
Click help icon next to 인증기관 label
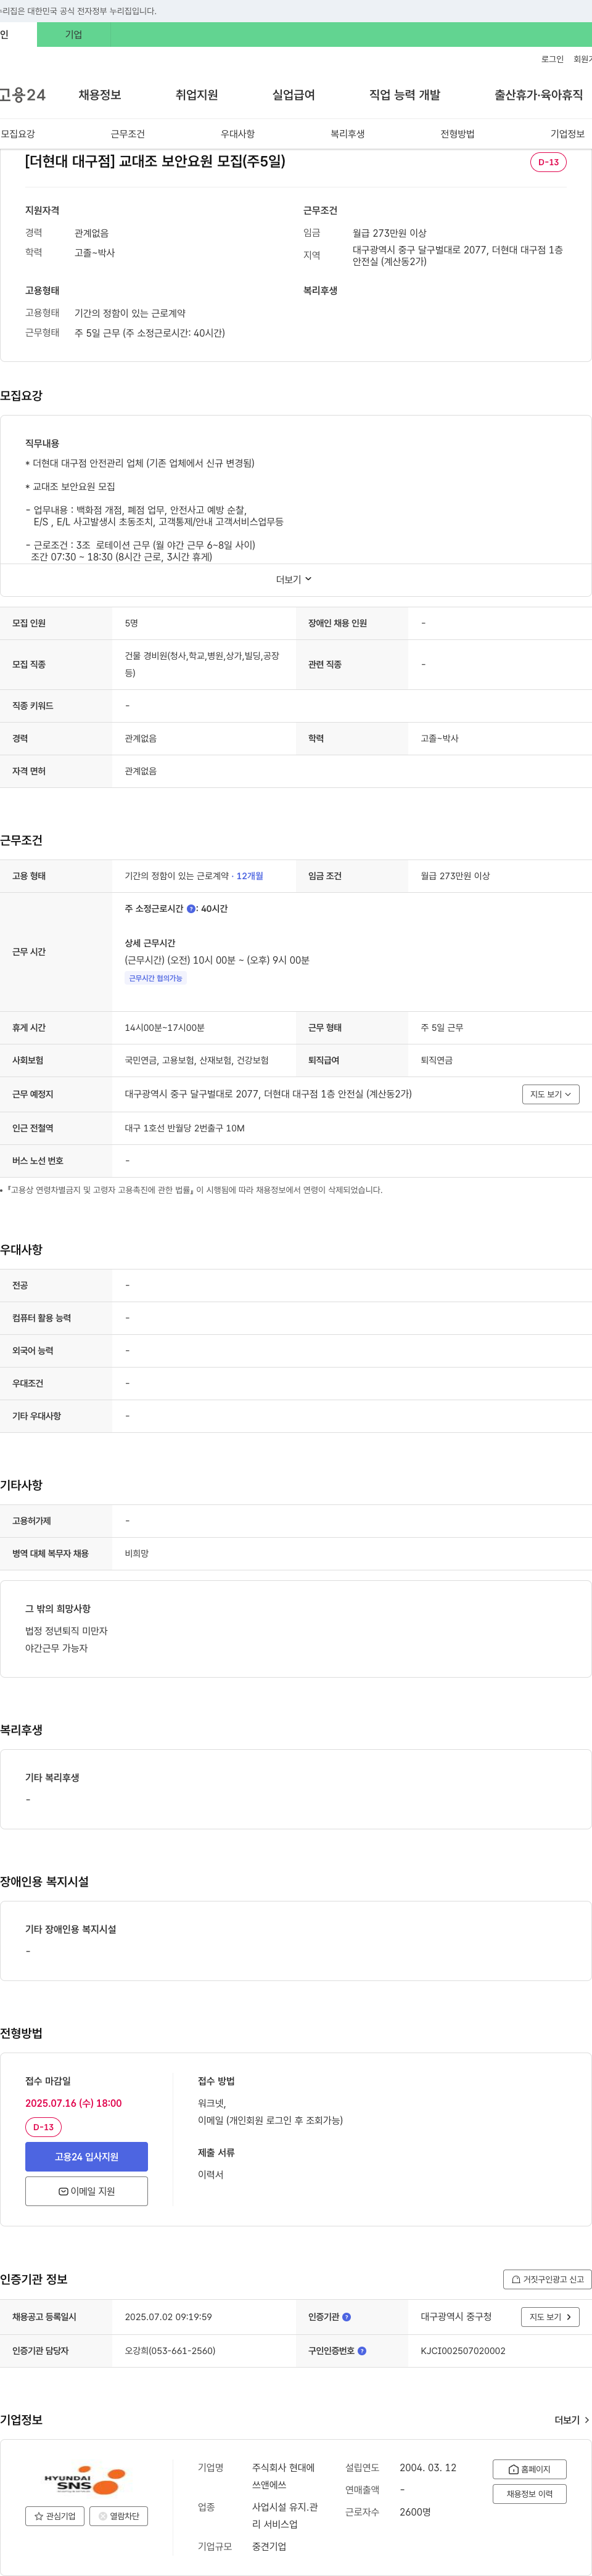click(x=347, y=2317)
